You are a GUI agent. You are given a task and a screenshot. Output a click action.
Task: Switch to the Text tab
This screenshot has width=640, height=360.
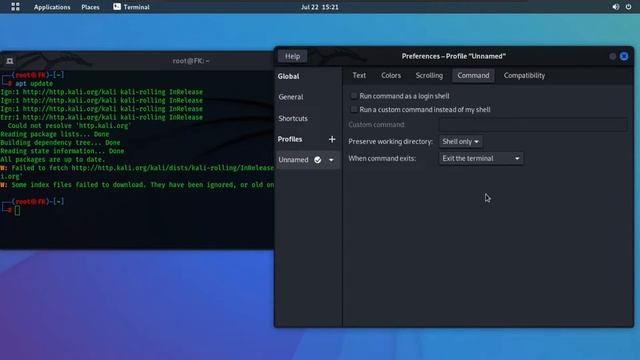(x=359, y=76)
